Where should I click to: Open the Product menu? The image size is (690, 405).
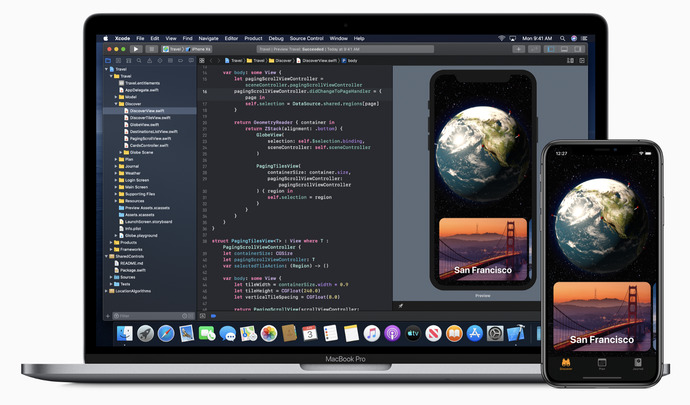click(253, 38)
